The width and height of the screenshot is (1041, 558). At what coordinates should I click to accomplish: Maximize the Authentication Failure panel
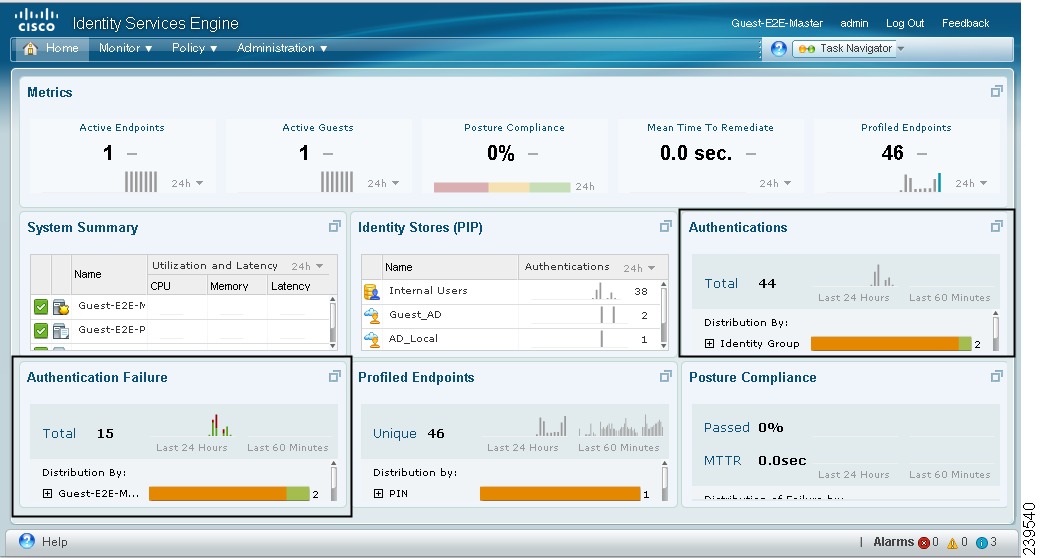[x=335, y=377]
